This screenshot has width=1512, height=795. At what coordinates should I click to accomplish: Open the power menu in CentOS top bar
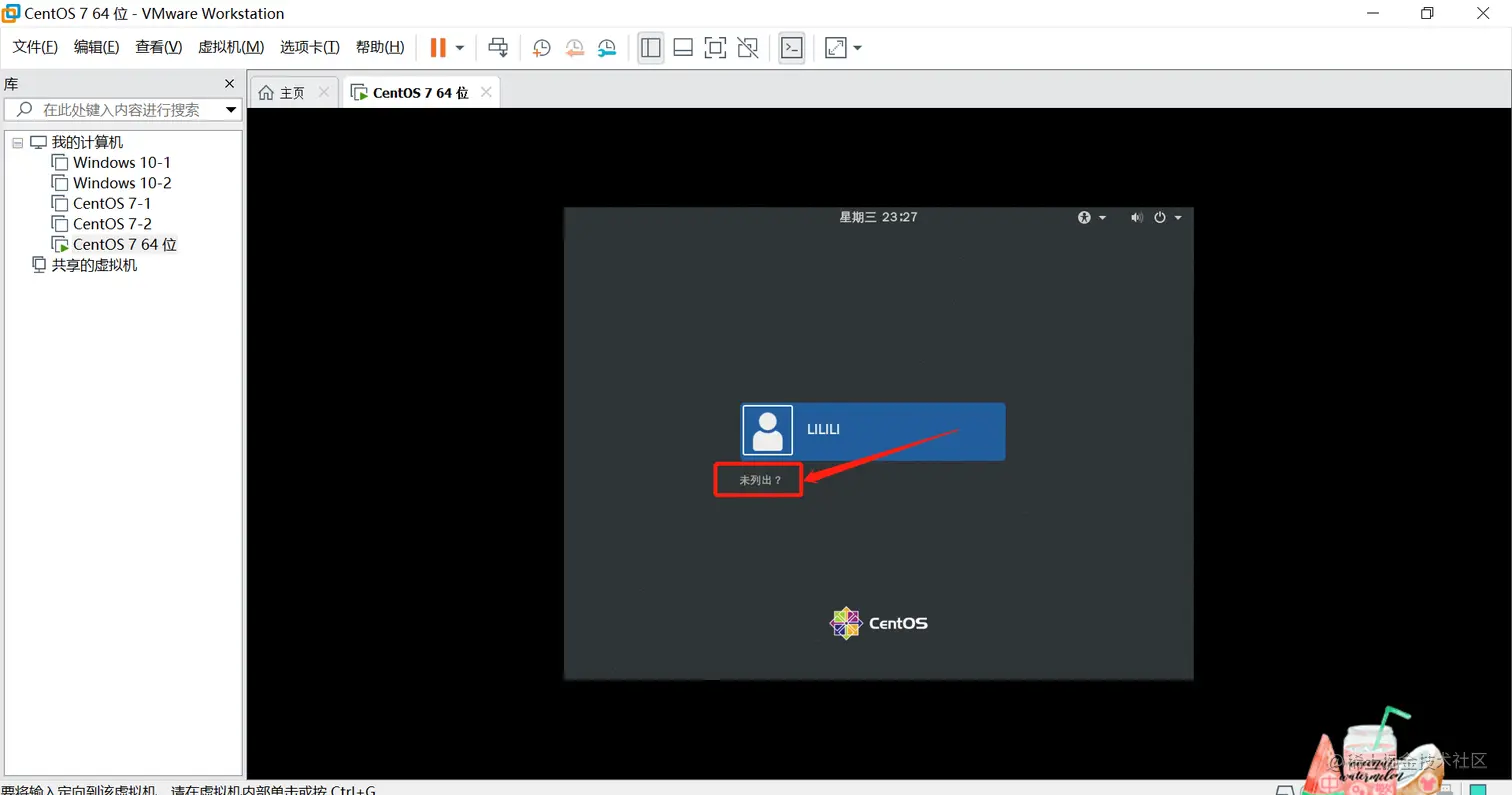pos(1167,217)
